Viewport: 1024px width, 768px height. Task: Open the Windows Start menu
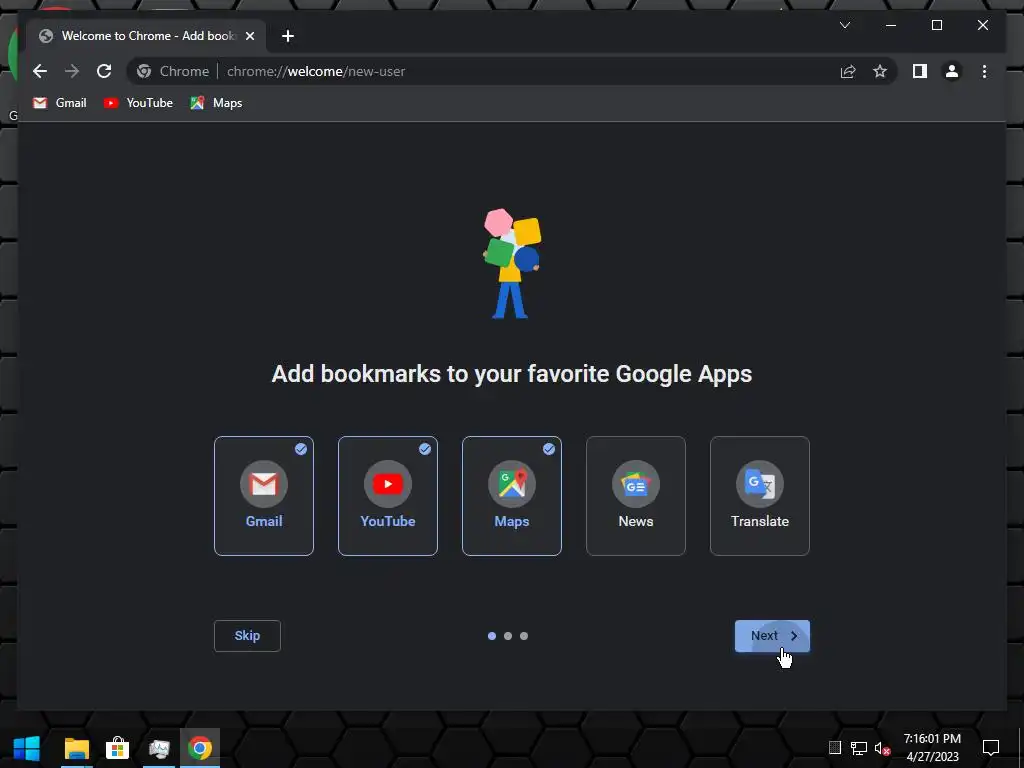coord(27,748)
